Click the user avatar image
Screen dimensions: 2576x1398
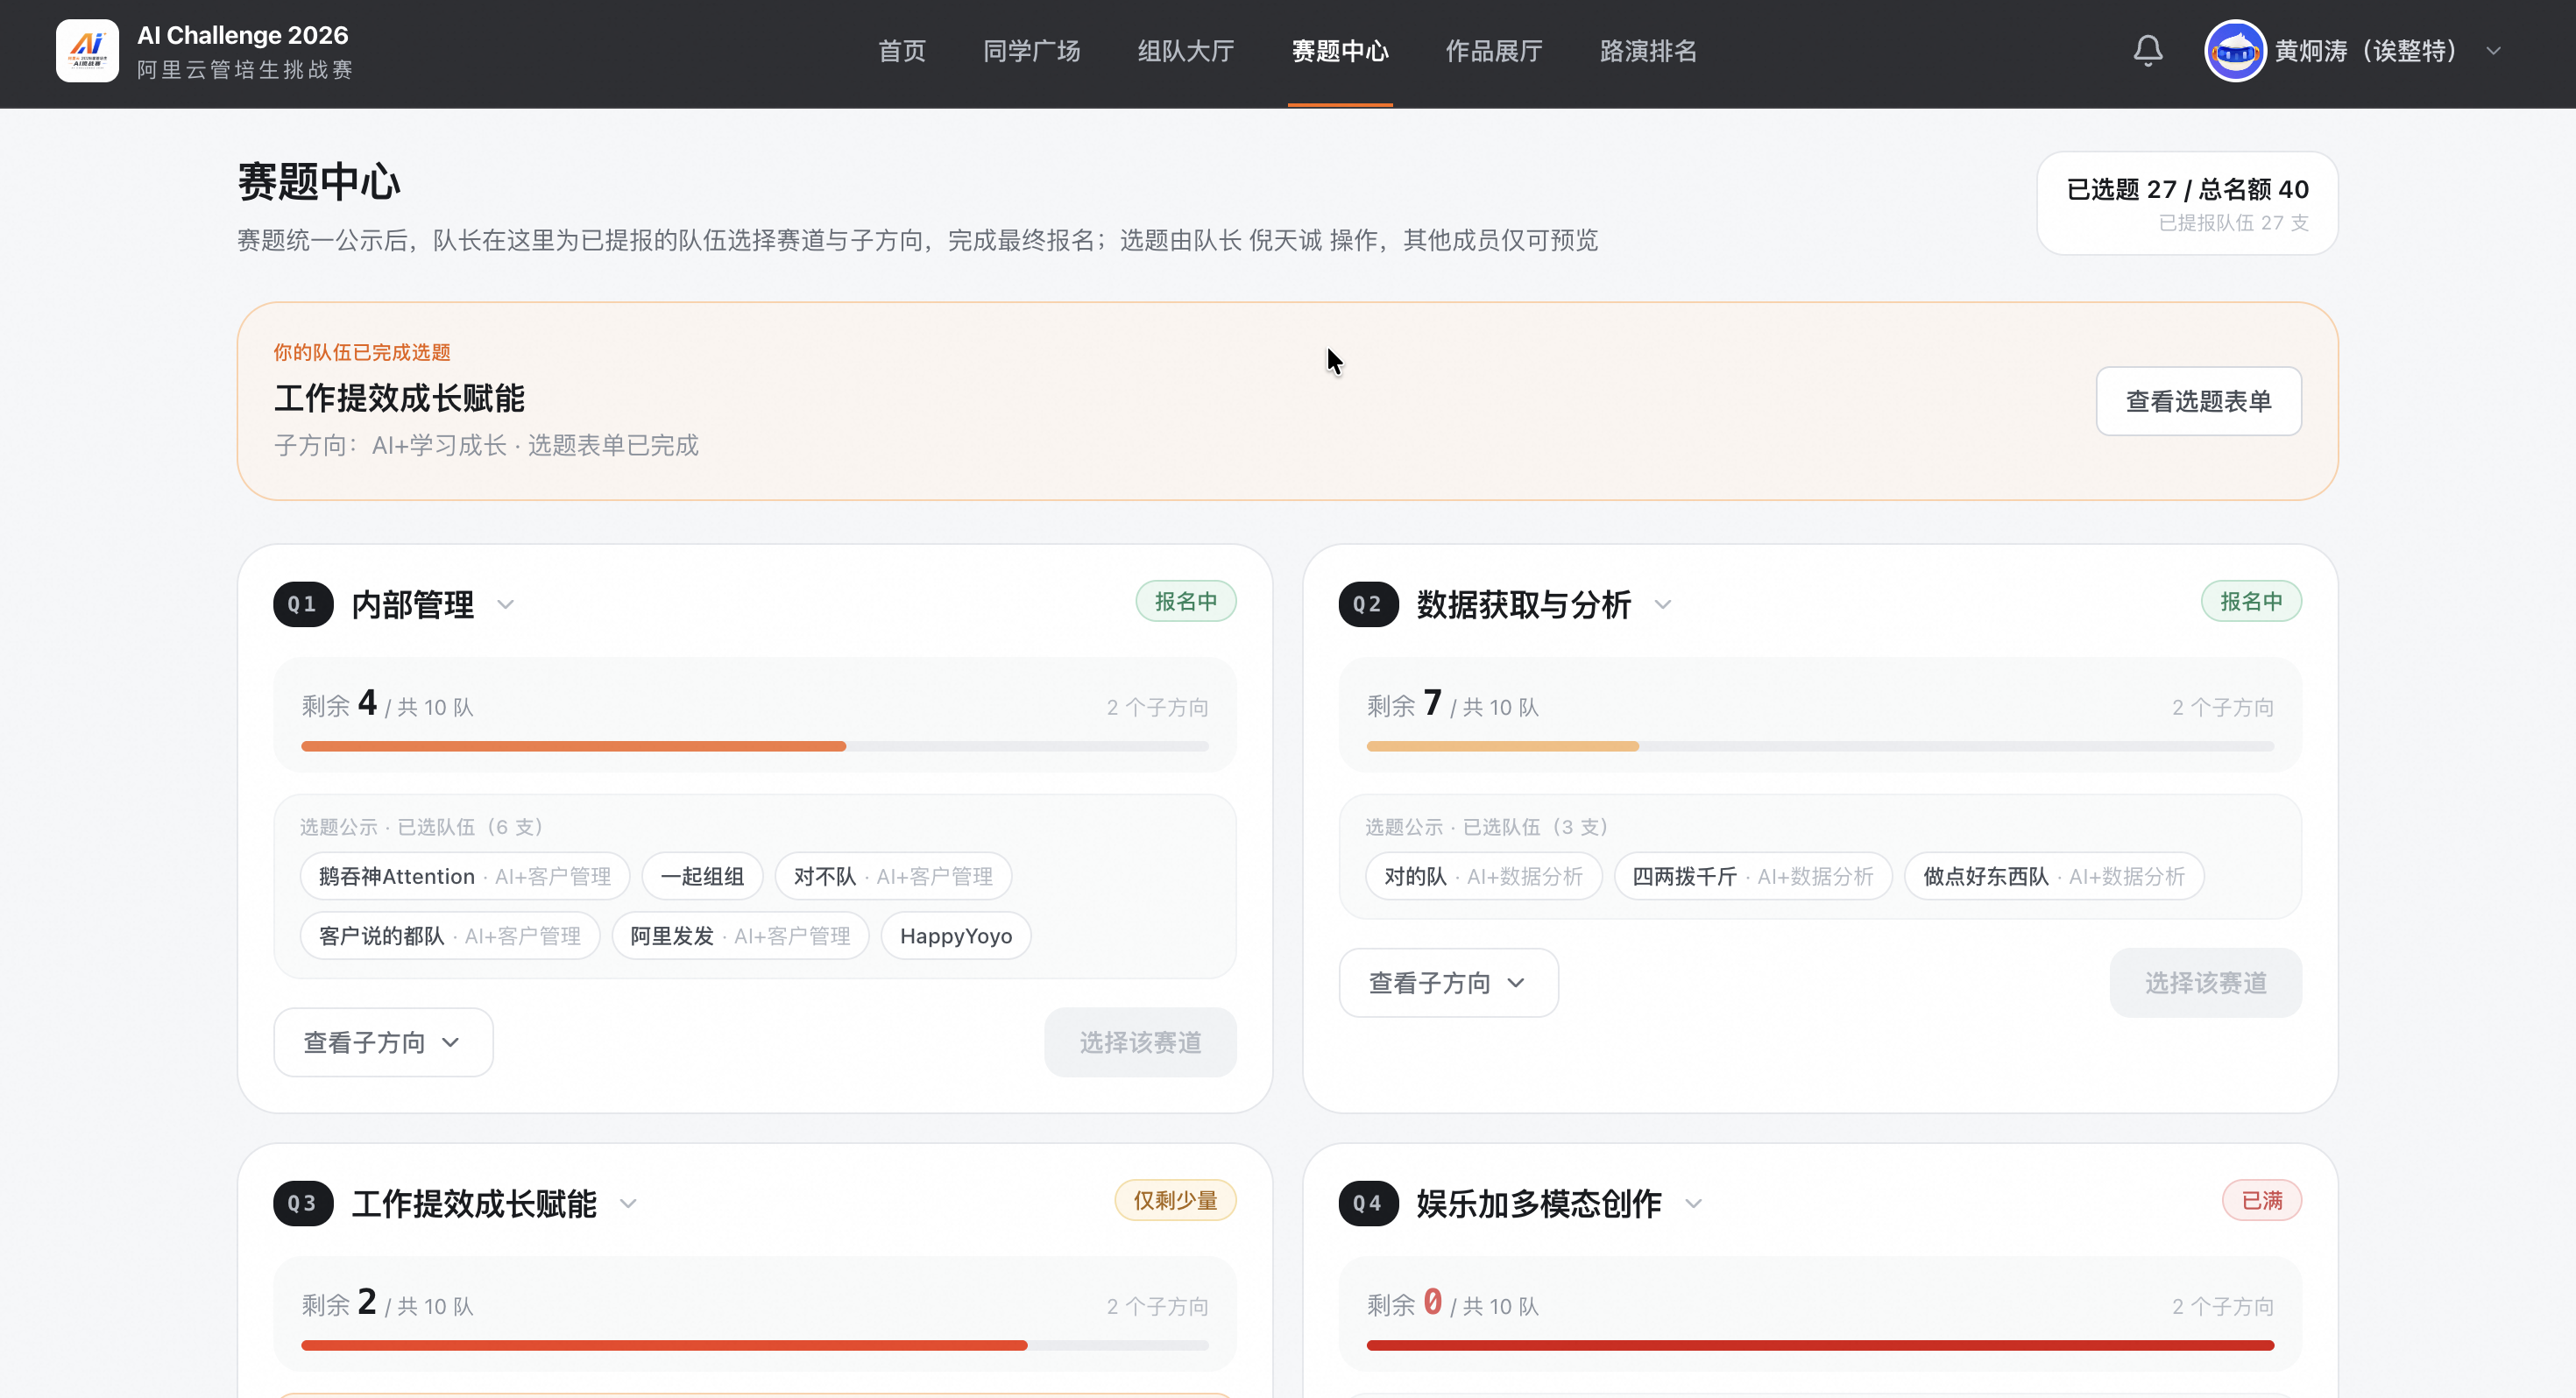2235,51
